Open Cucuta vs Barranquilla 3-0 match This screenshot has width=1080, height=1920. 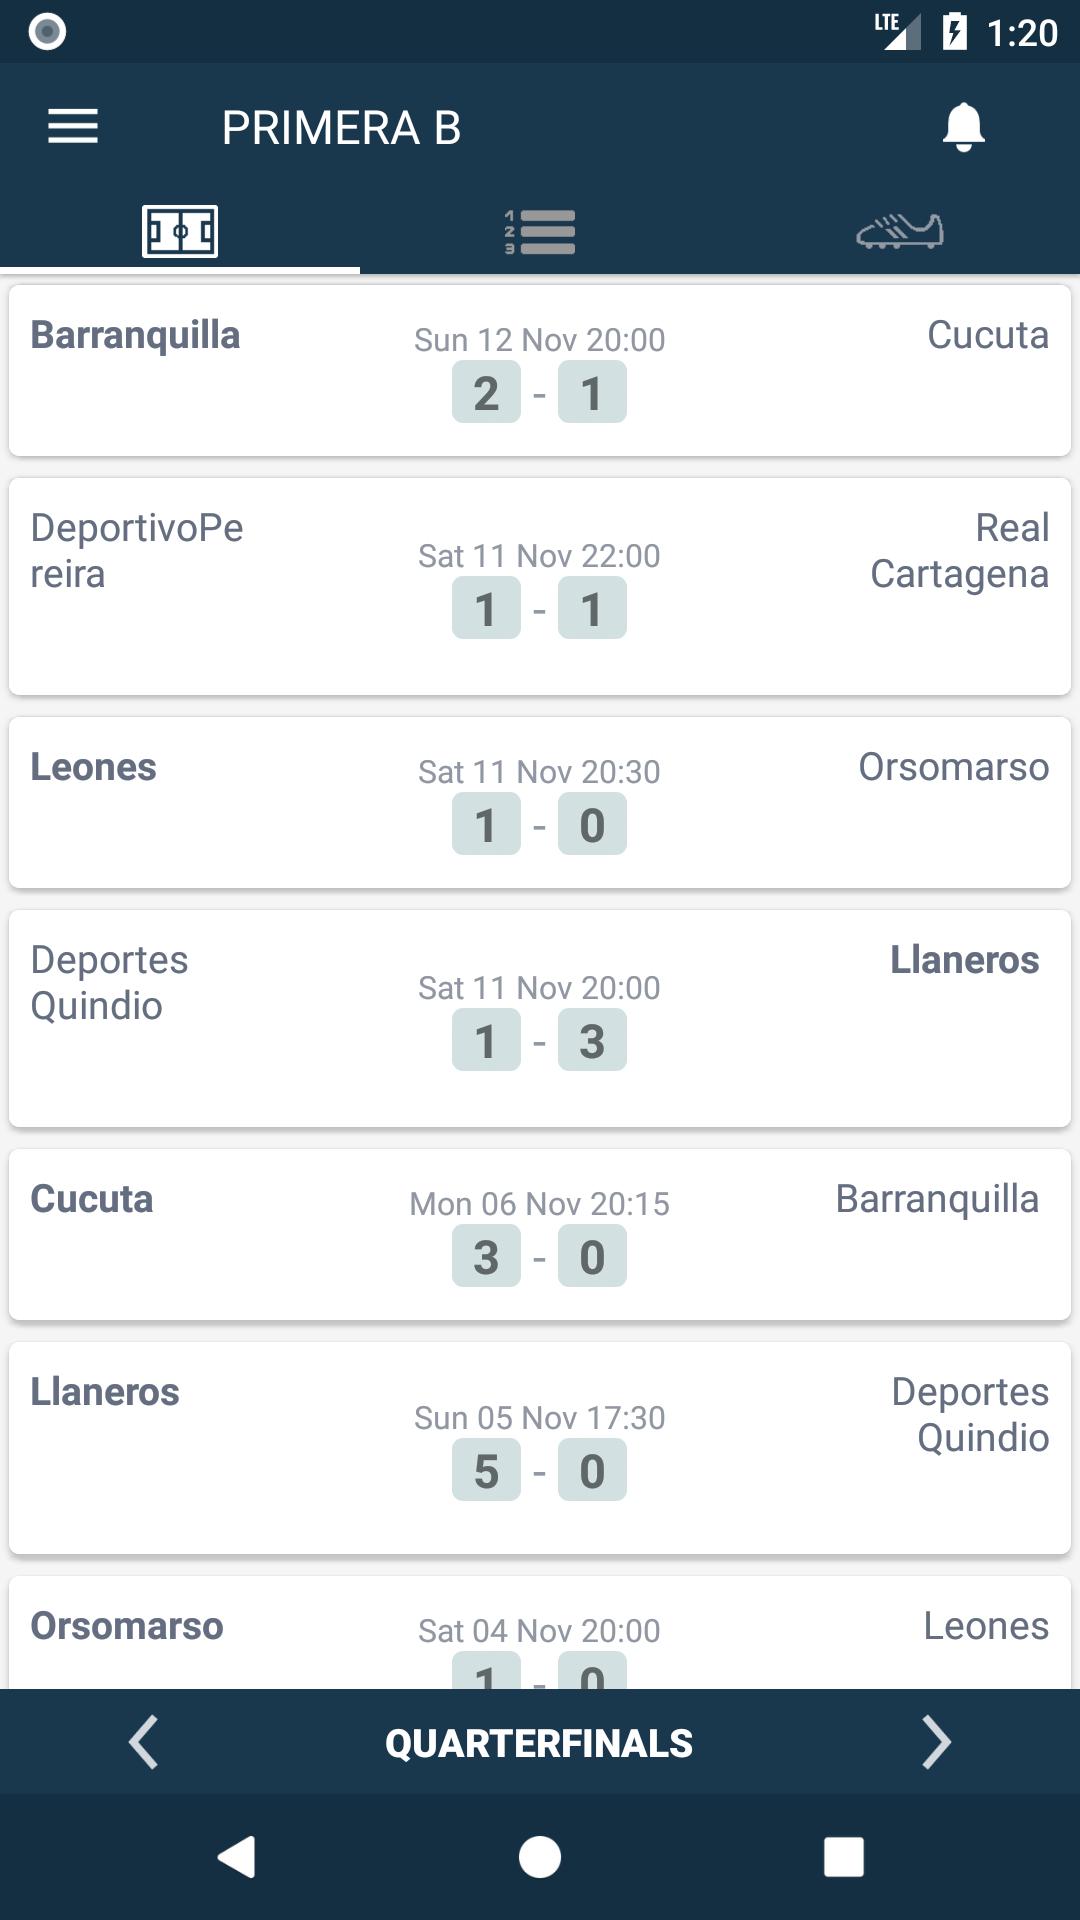point(540,1235)
